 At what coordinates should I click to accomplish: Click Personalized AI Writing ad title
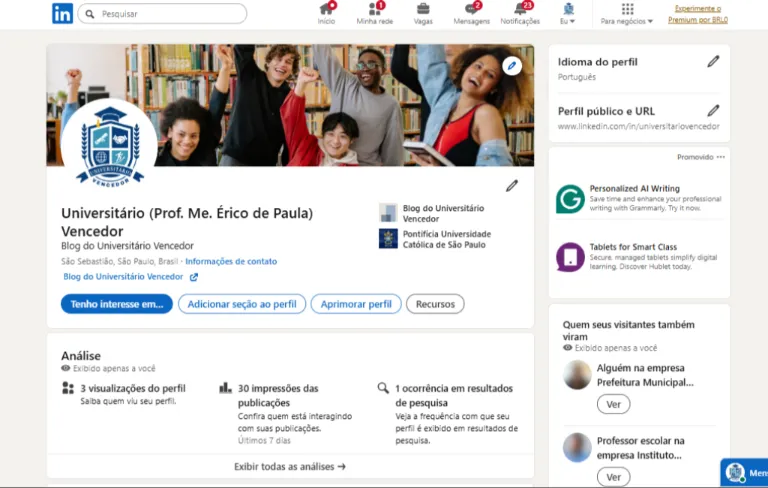(x=634, y=189)
